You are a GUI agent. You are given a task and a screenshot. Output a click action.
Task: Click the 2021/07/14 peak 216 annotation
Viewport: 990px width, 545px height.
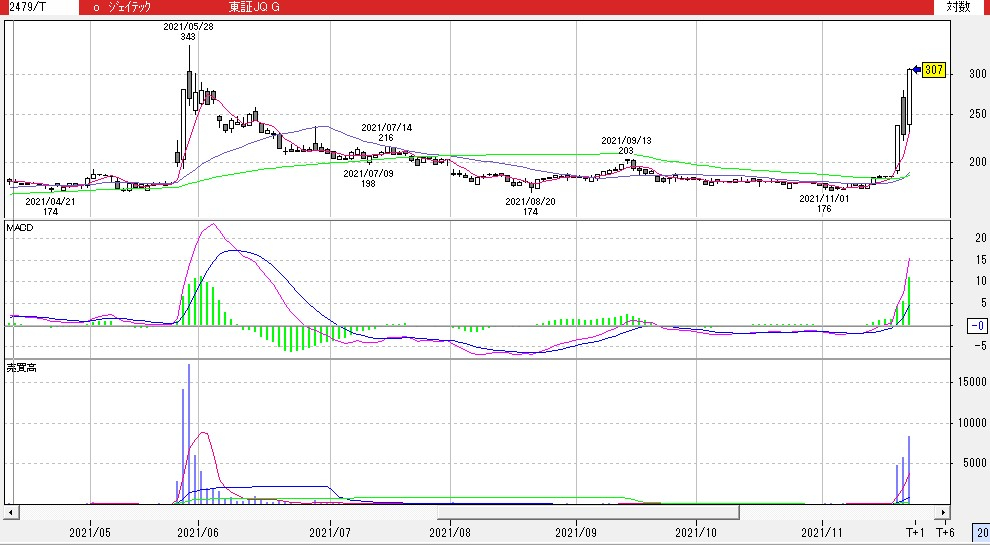(x=386, y=132)
